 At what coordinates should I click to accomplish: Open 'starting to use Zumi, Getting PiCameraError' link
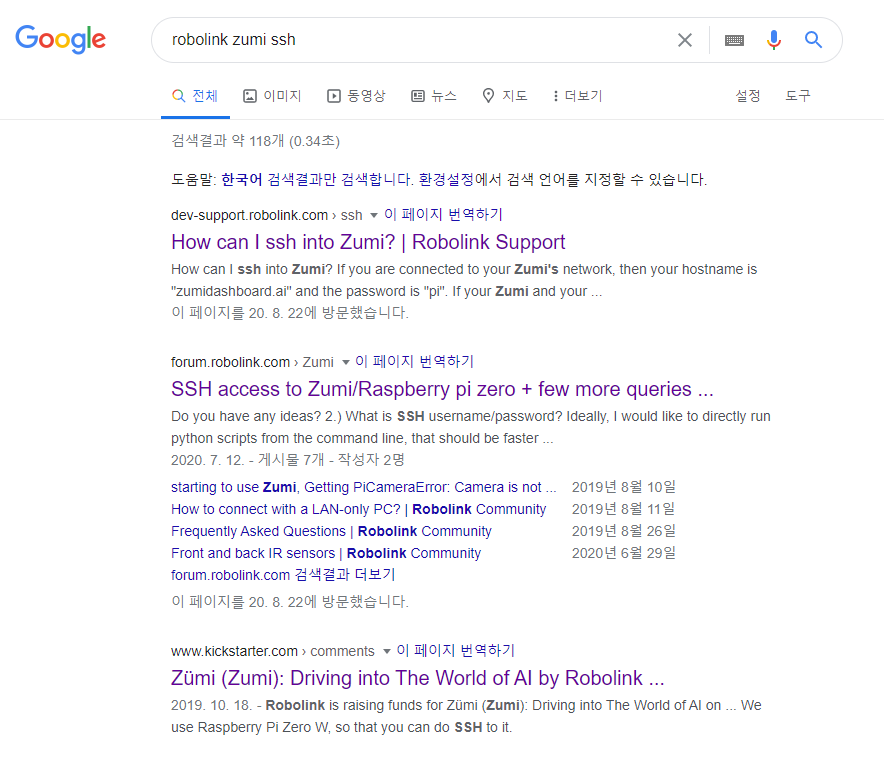pos(364,487)
